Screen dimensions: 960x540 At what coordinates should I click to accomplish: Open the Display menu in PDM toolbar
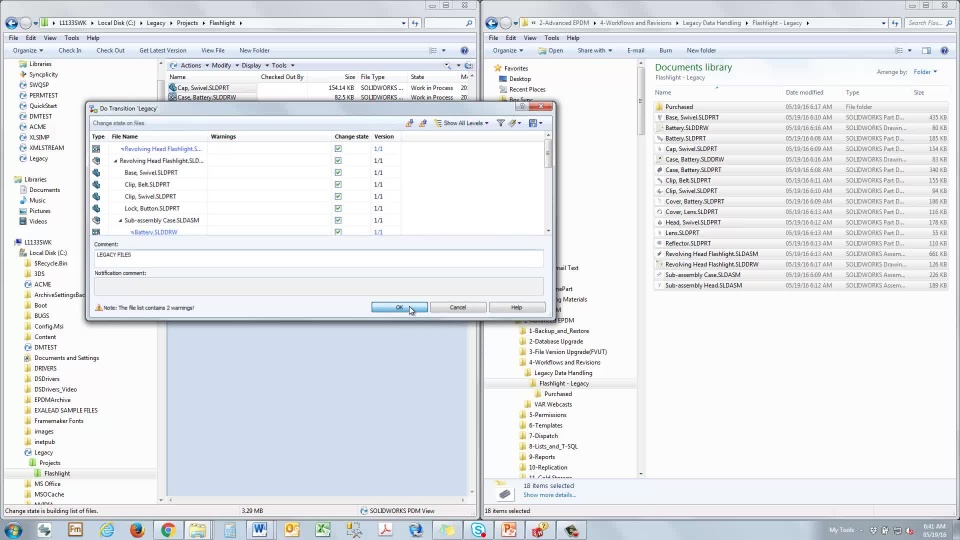click(255, 66)
